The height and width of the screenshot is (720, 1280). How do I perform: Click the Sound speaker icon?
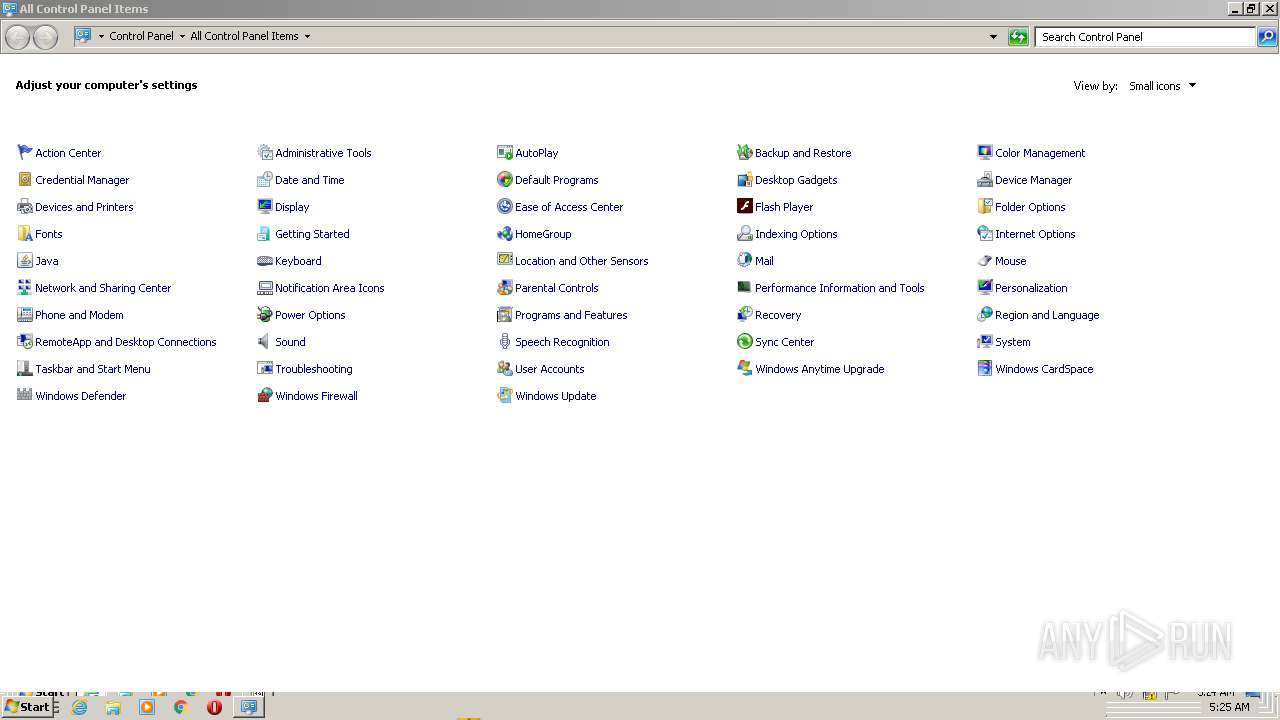265,342
